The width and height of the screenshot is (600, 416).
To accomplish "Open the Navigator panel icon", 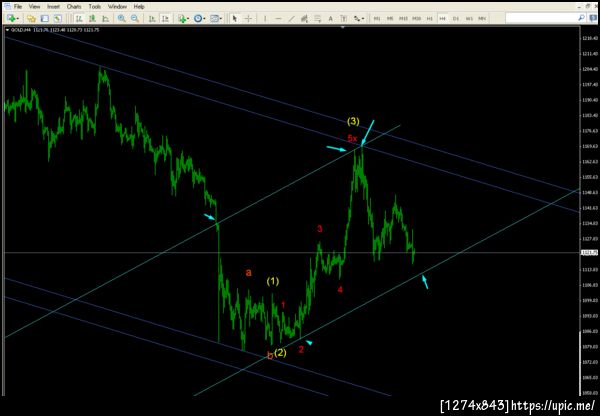I will click(x=57, y=18).
